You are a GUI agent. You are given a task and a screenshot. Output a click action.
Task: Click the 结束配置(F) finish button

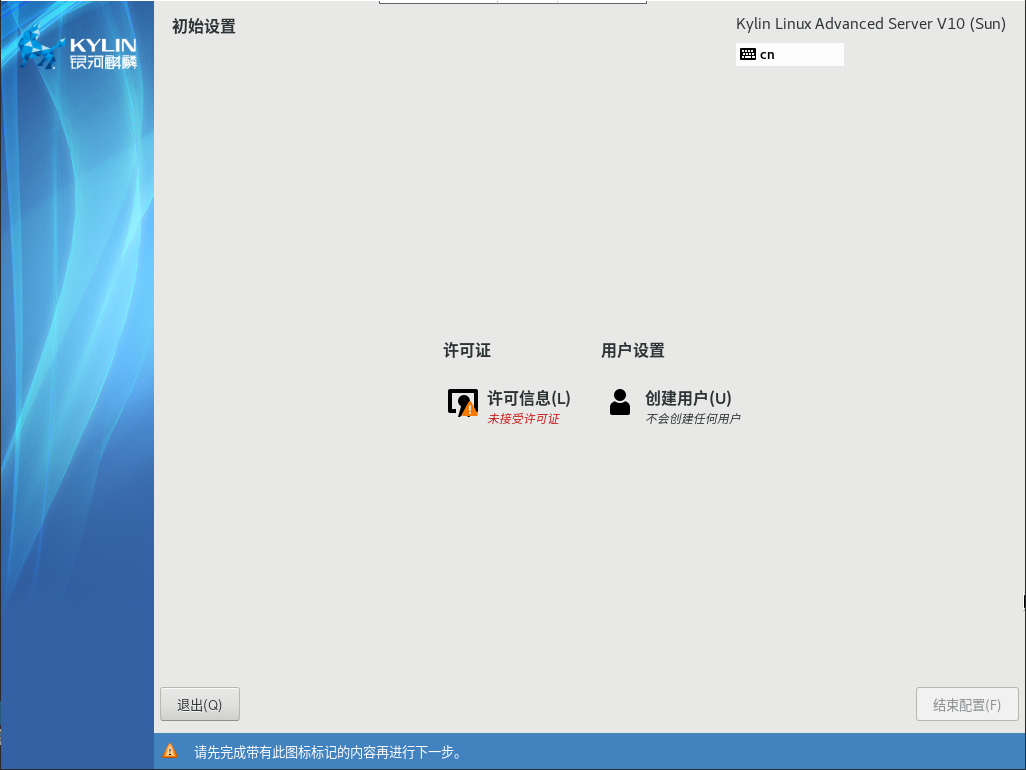(x=966, y=705)
